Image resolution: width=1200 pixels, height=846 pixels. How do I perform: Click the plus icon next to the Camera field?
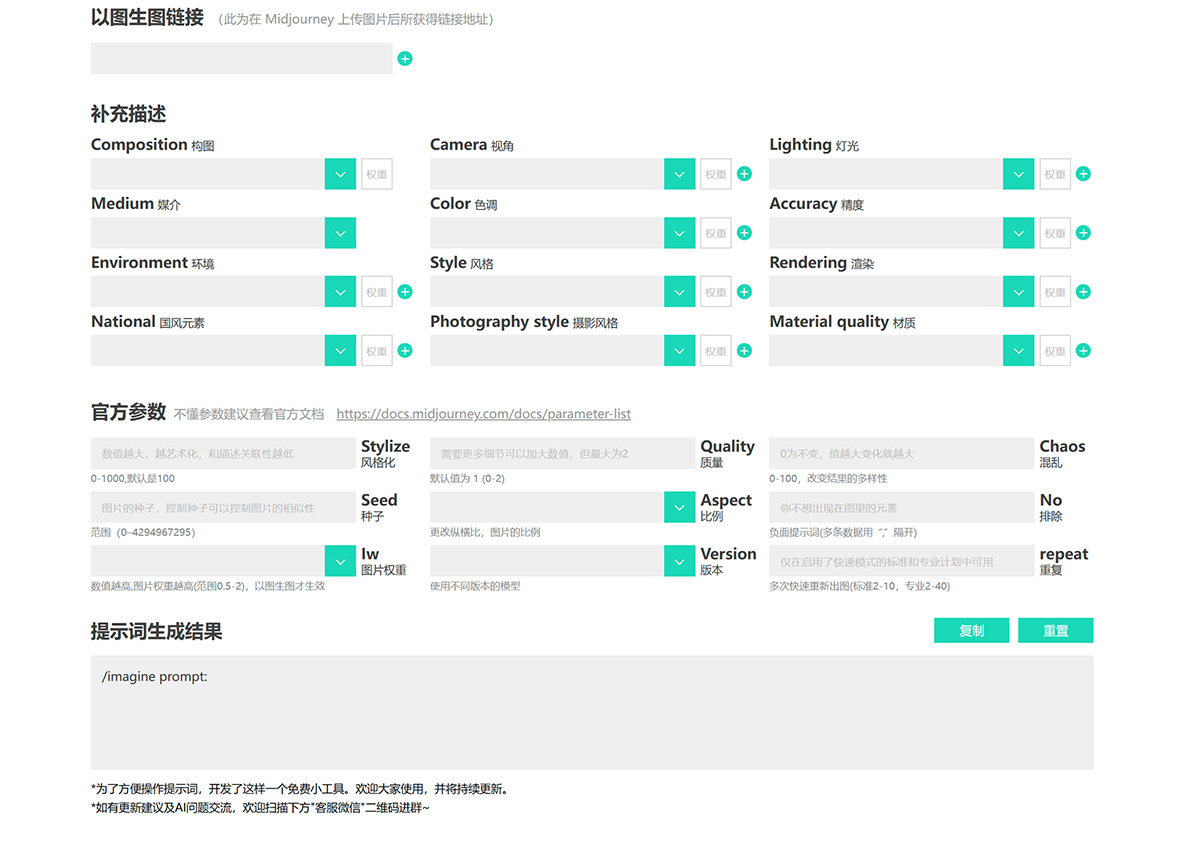pyautogui.click(x=744, y=173)
